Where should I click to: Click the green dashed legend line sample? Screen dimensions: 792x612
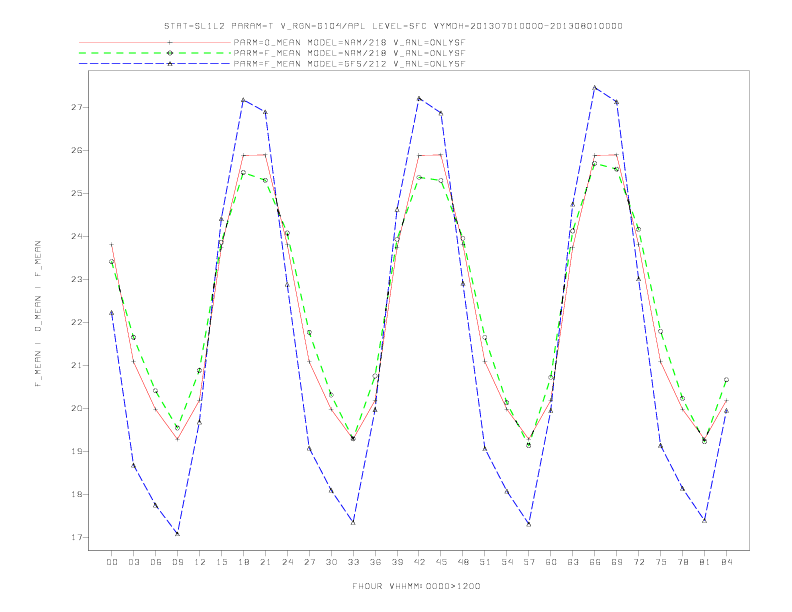tap(155, 53)
